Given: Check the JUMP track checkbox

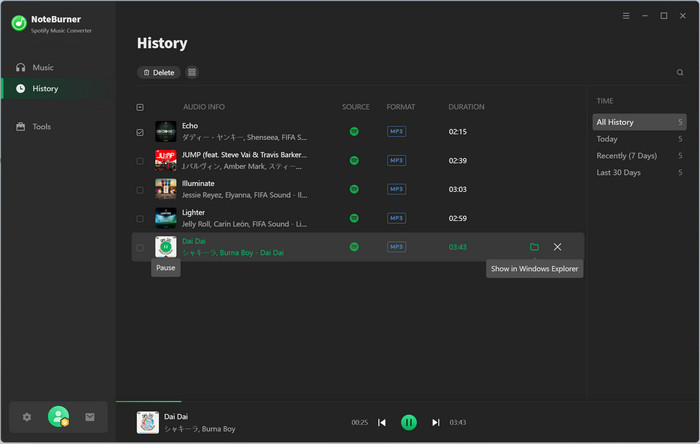Looking at the screenshot, I should [140, 161].
